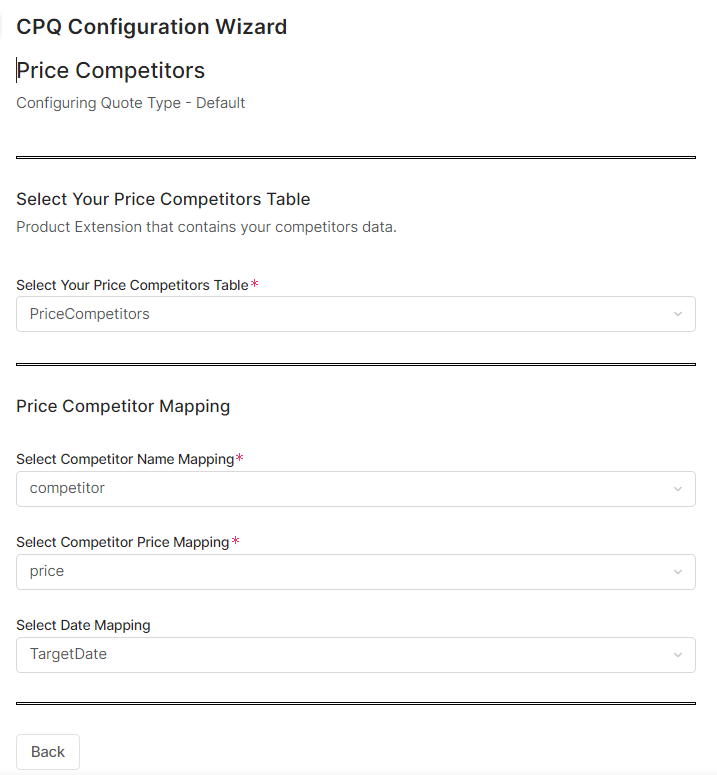Open the Competitor Price Mapping dropdown

pyautogui.click(x=355, y=572)
